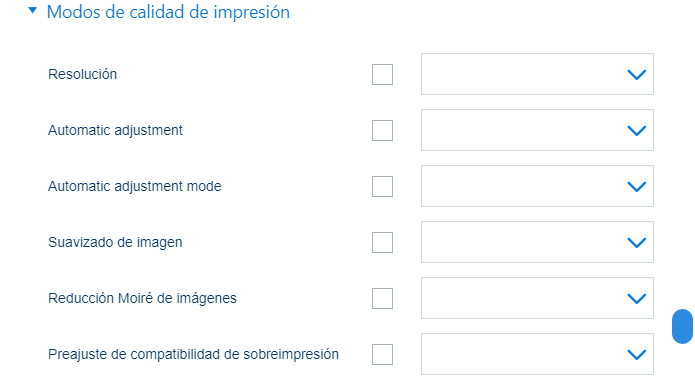Viewport: 695px width, 382px height.
Task: Open the Resolución dropdown chevron
Action: 636,74
